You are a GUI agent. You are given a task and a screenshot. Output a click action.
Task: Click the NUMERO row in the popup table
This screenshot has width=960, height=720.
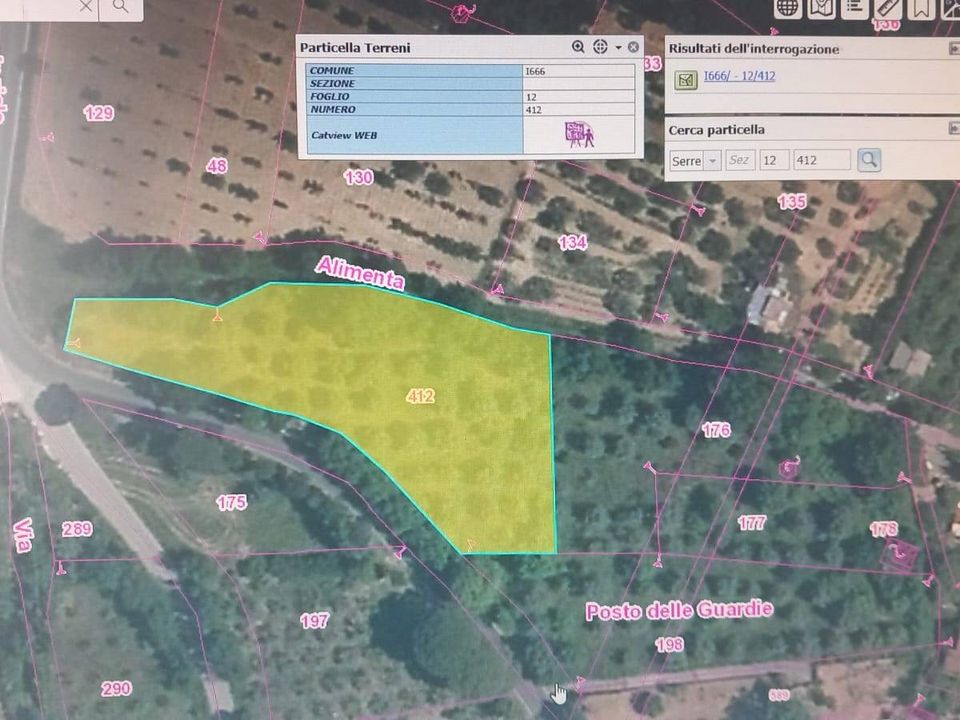(x=470, y=110)
